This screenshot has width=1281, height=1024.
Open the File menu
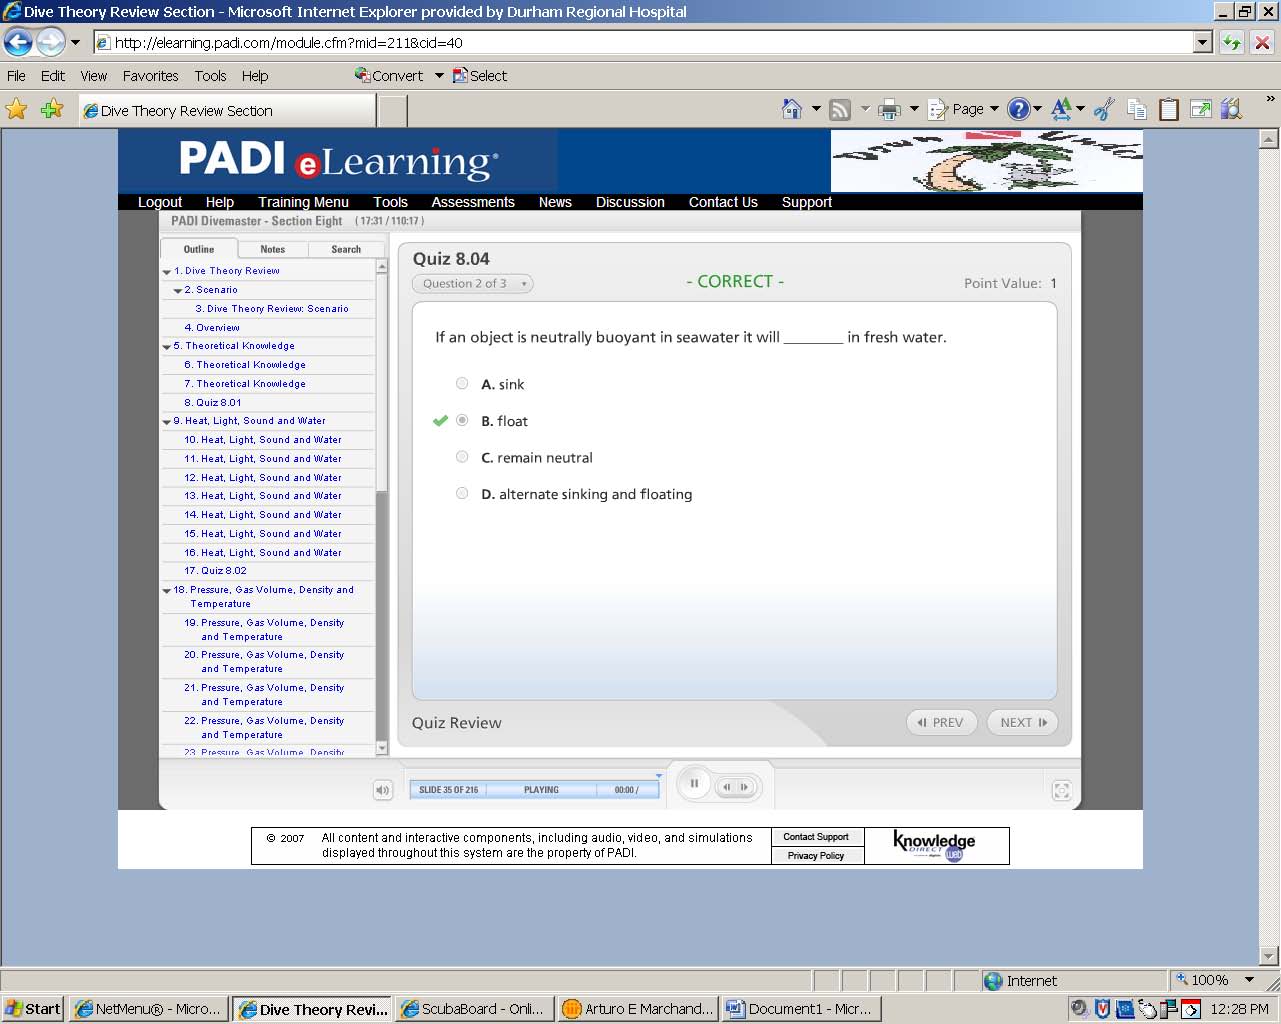(x=16, y=75)
